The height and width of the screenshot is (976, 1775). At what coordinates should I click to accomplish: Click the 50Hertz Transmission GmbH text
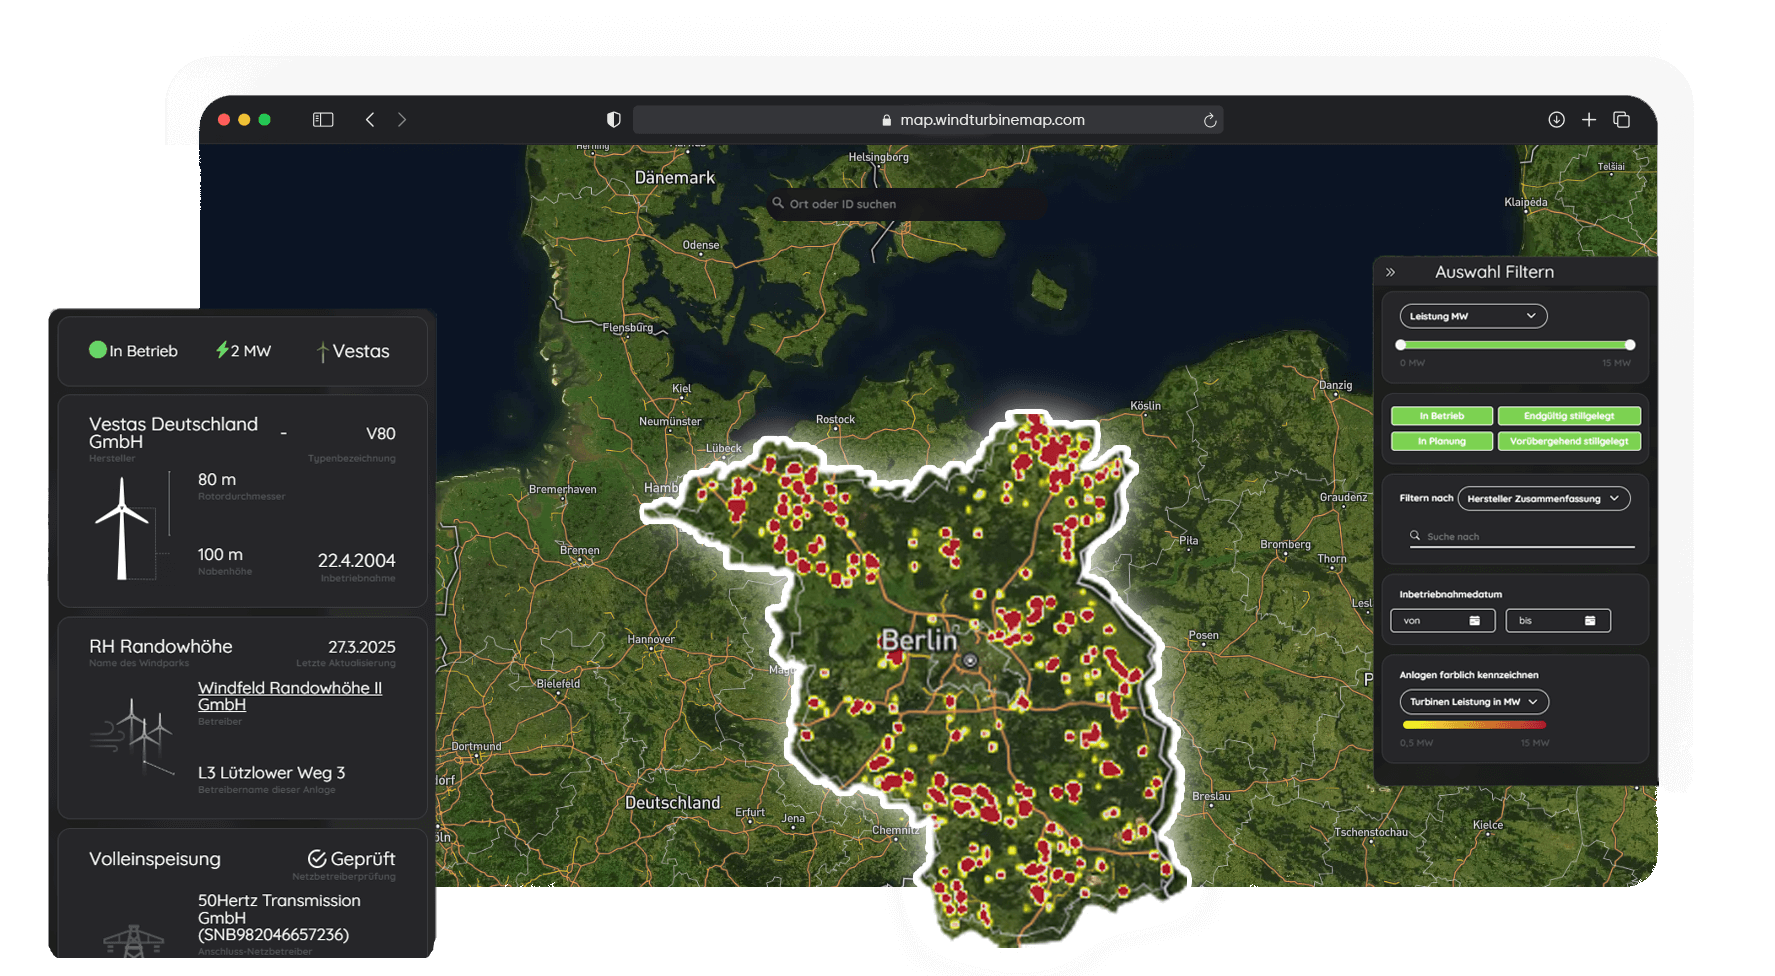pyautogui.click(x=279, y=917)
